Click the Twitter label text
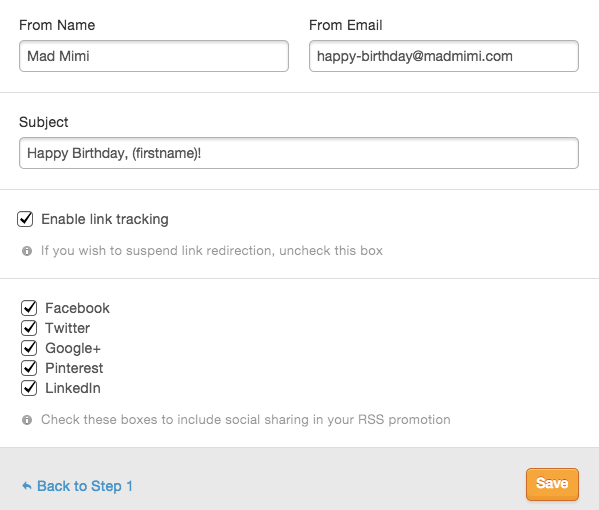Image resolution: width=599 pixels, height=510 pixels. click(68, 328)
